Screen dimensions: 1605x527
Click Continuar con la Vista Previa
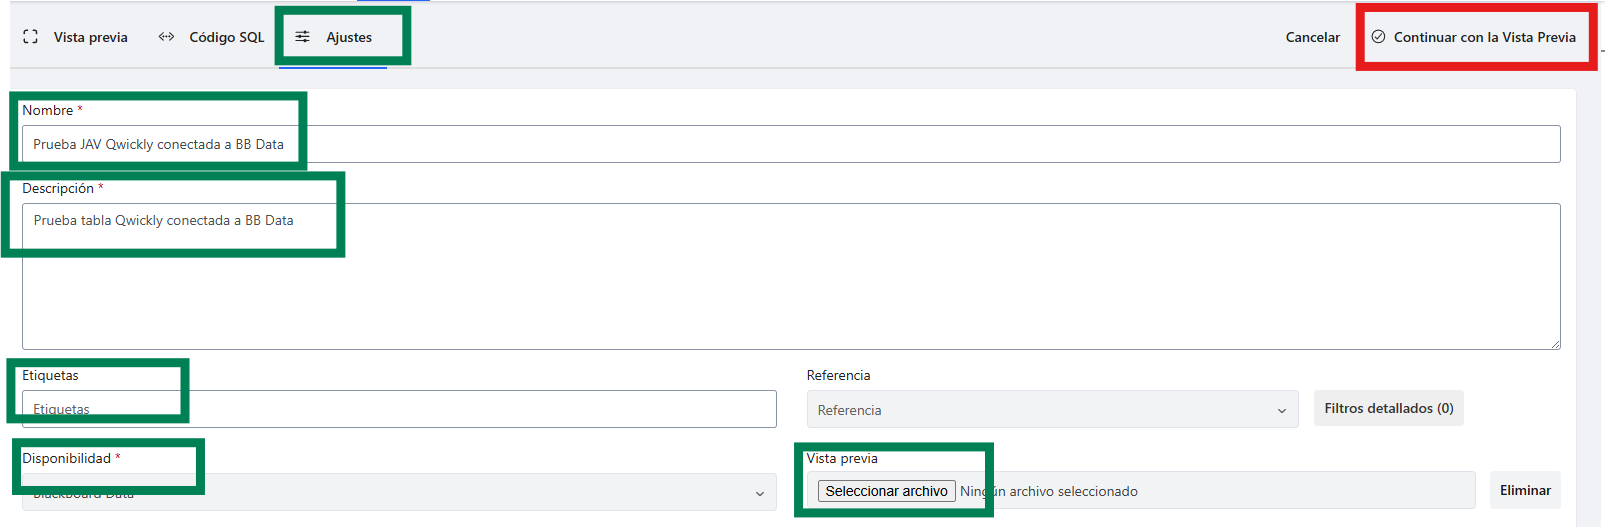tap(1474, 37)
